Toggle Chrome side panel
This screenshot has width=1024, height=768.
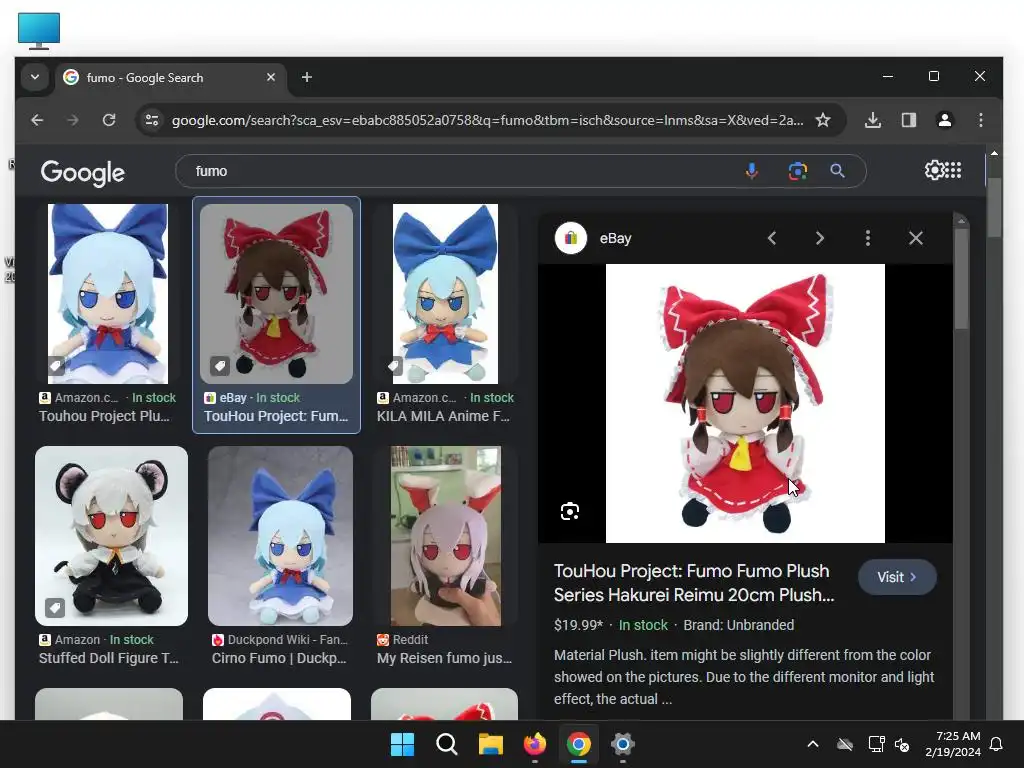point(908,120)
